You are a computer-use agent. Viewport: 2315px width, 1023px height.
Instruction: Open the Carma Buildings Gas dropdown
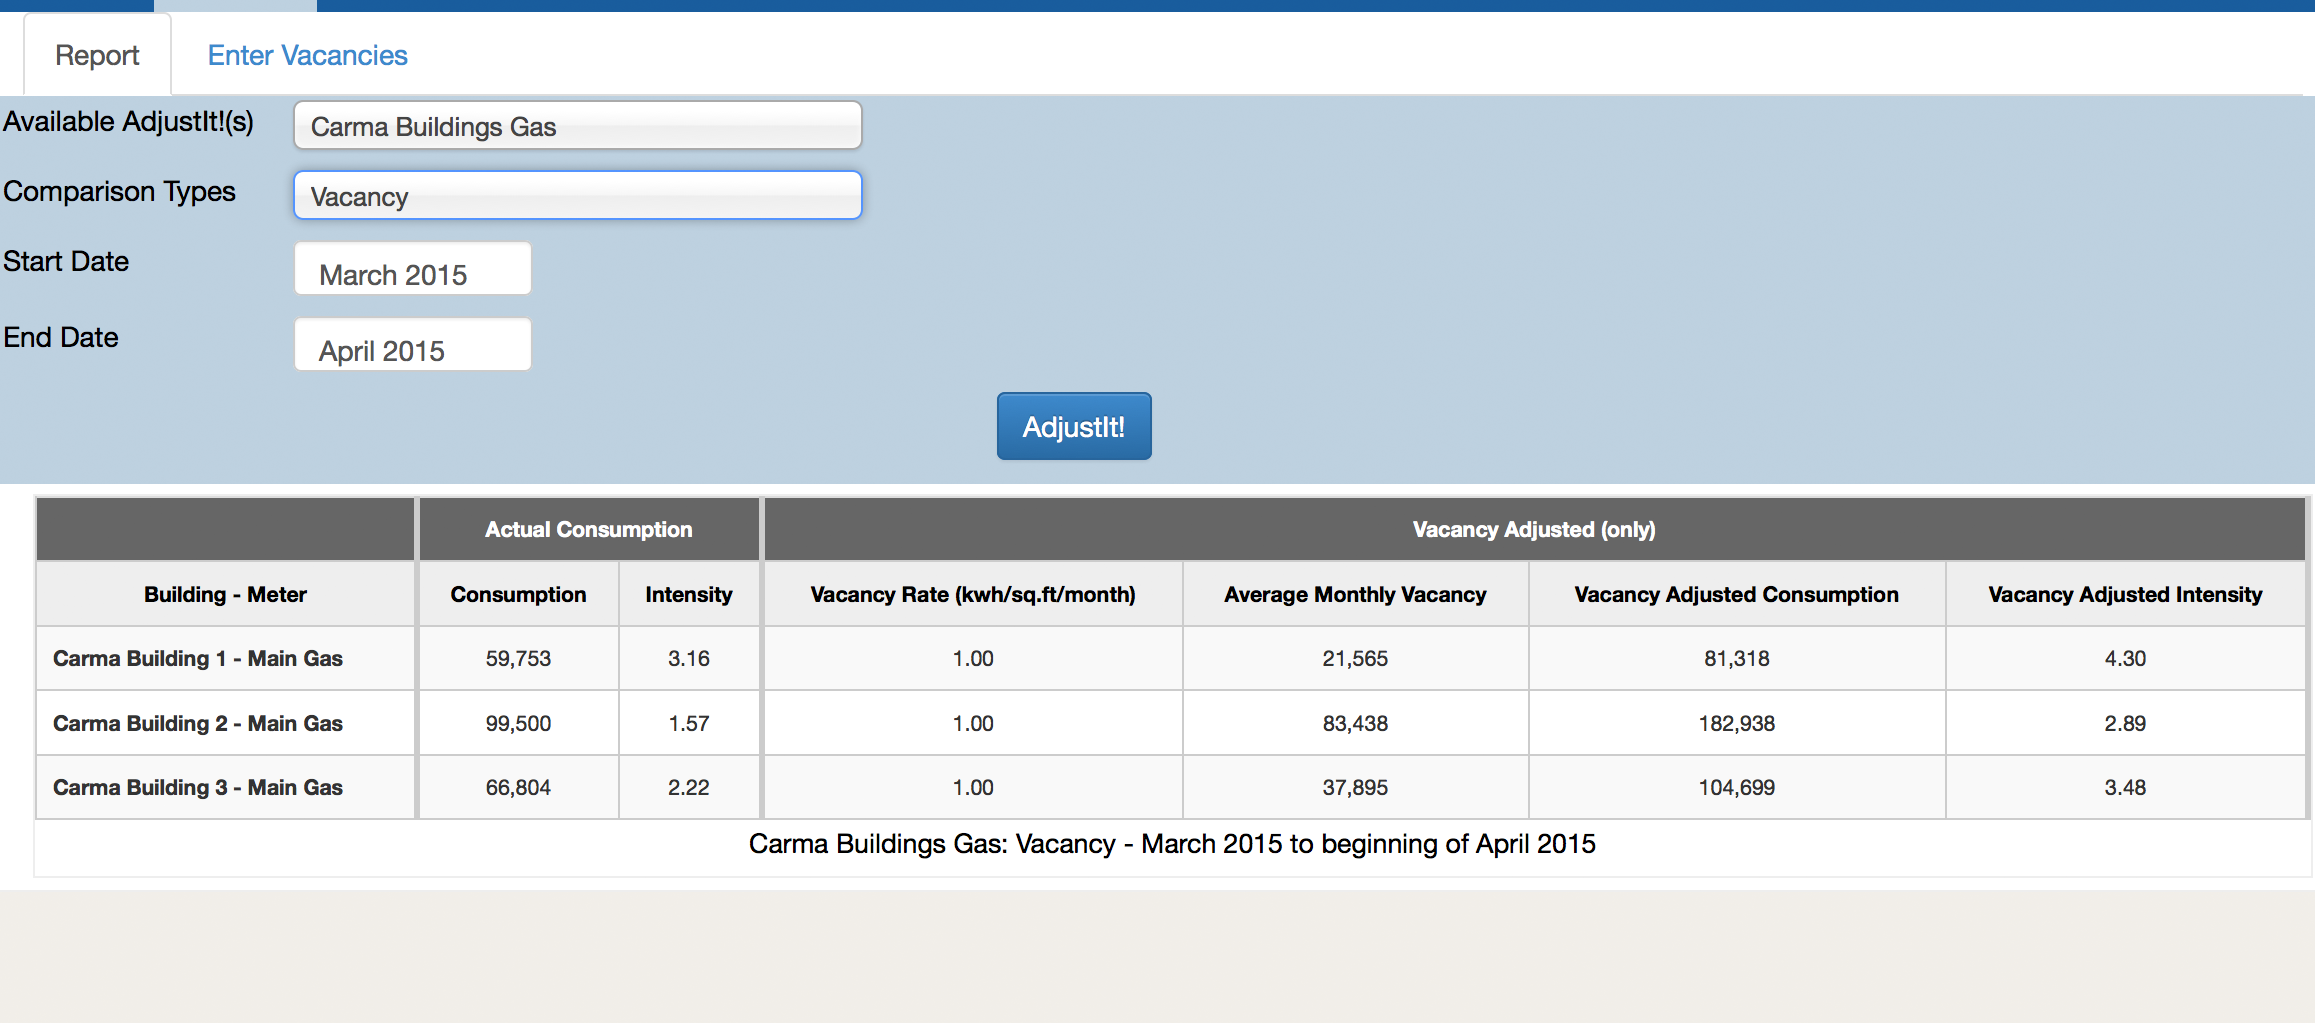coord(577,126)
